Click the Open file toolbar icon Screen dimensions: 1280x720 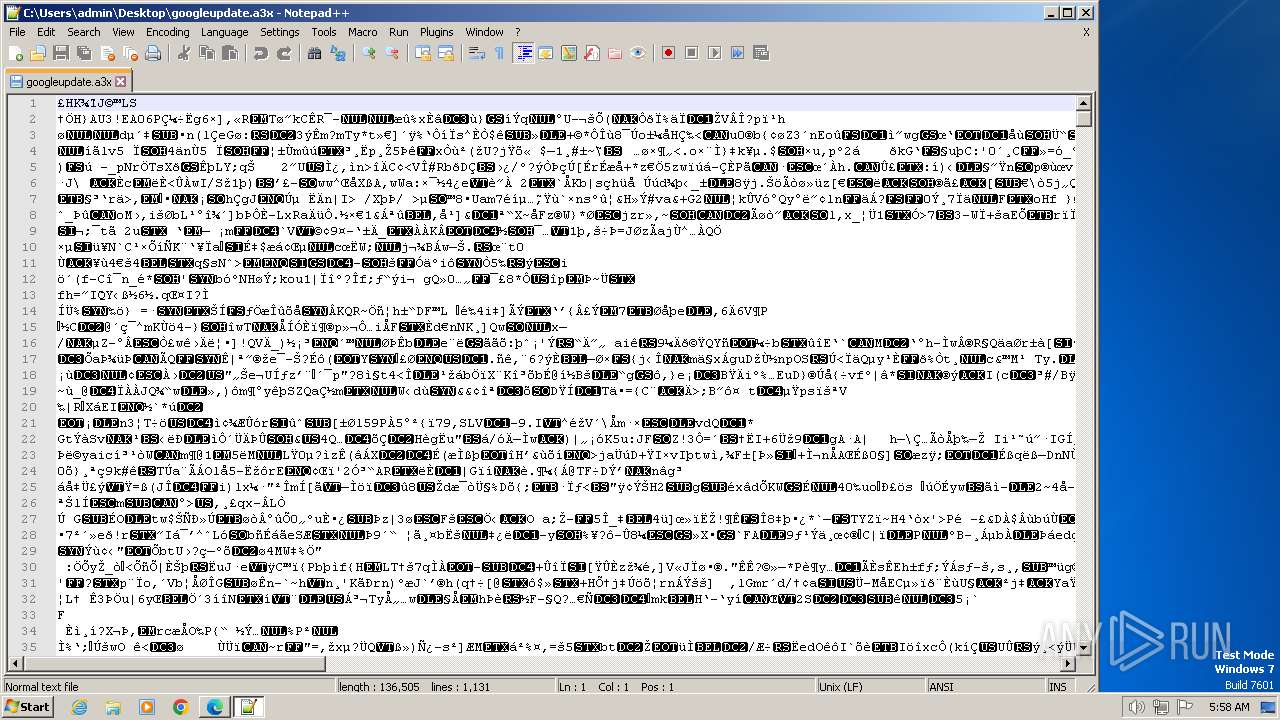coord(38,53)
